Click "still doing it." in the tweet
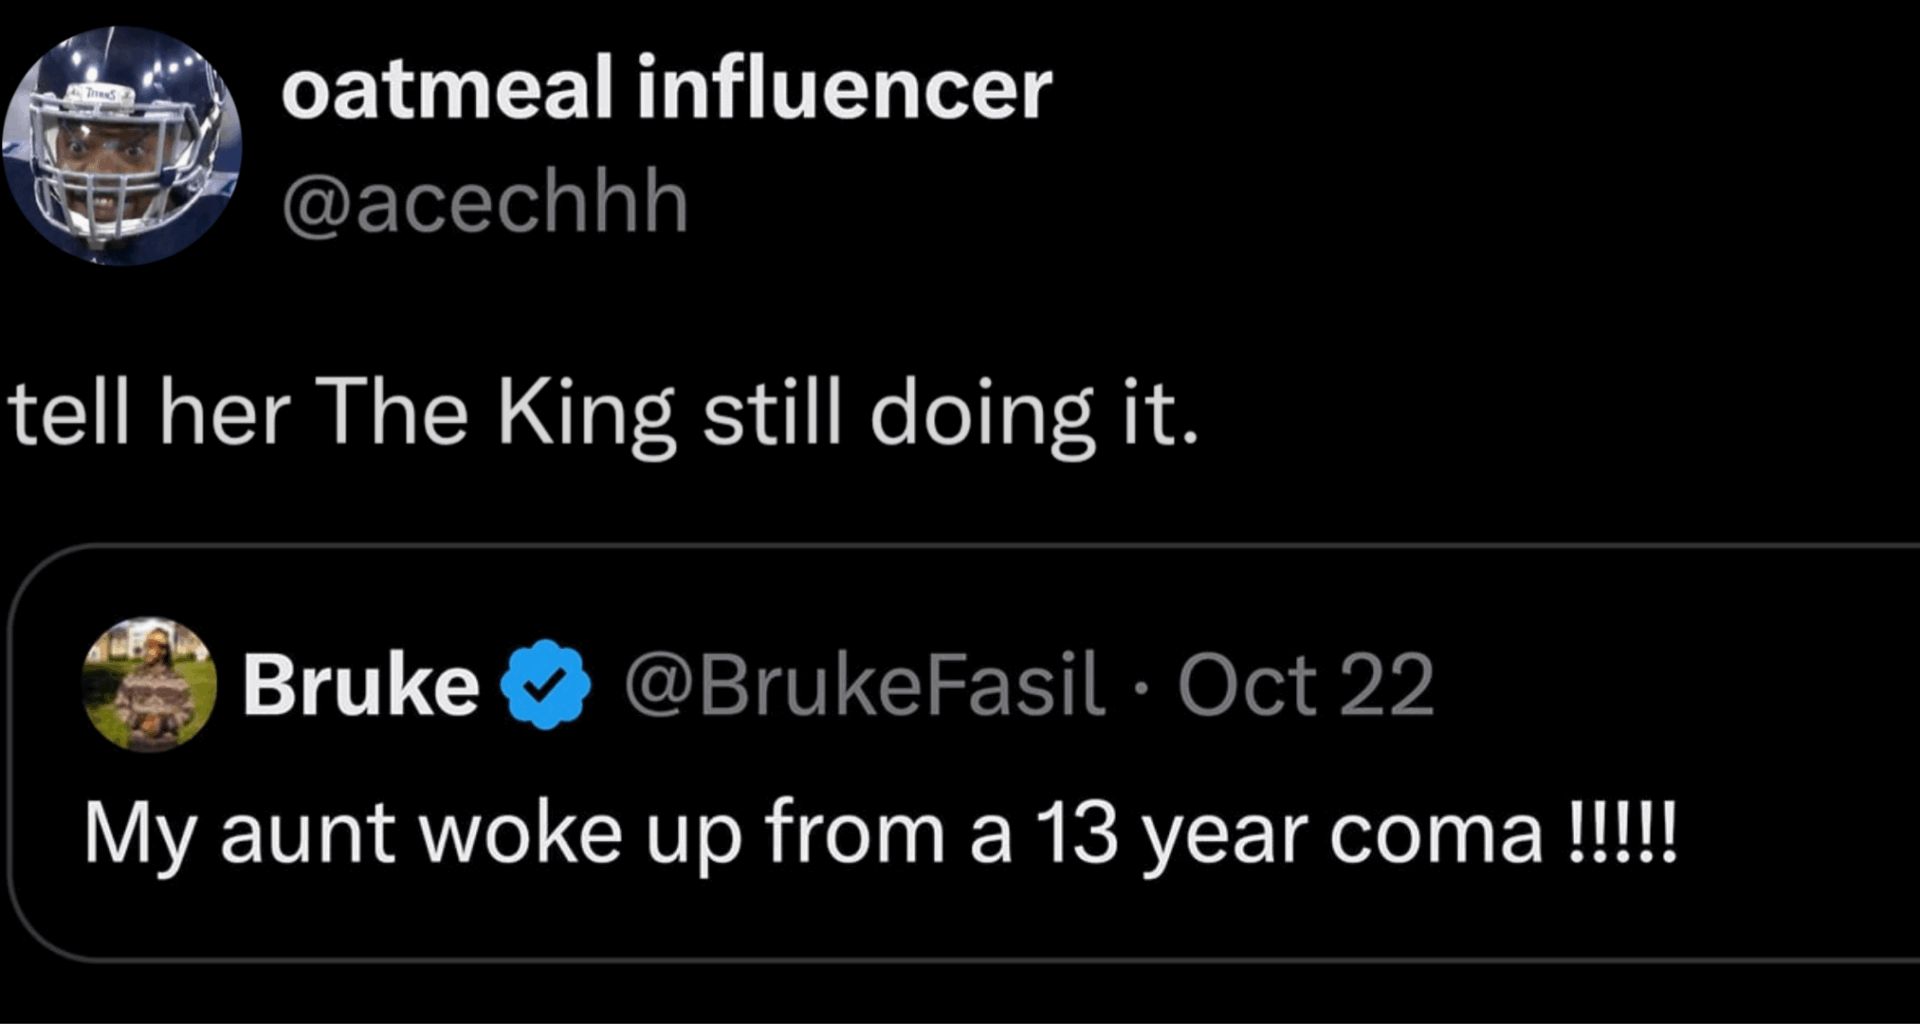This screenshot has width=1920, height=1024. click(950, 413)
